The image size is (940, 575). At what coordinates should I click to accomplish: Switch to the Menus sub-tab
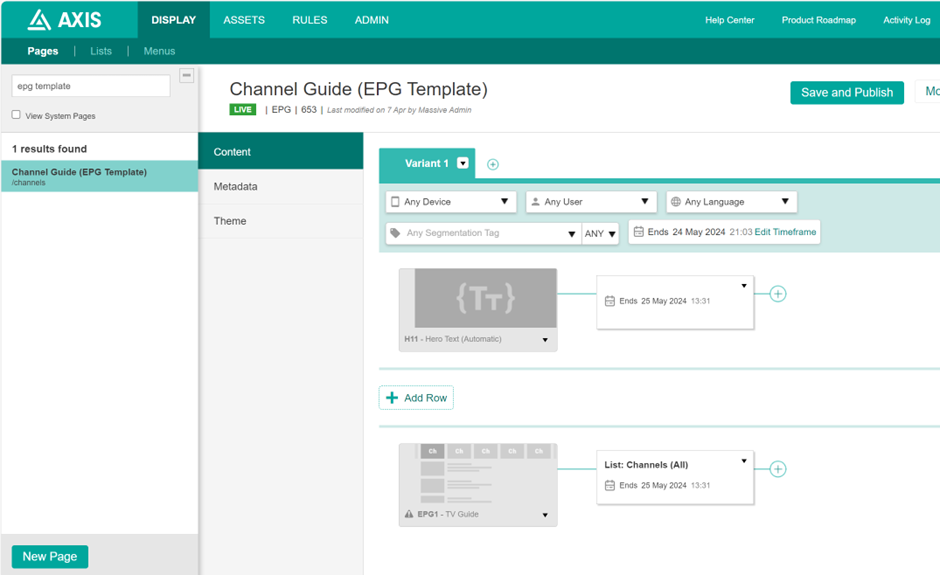click(x=159, y=51)
